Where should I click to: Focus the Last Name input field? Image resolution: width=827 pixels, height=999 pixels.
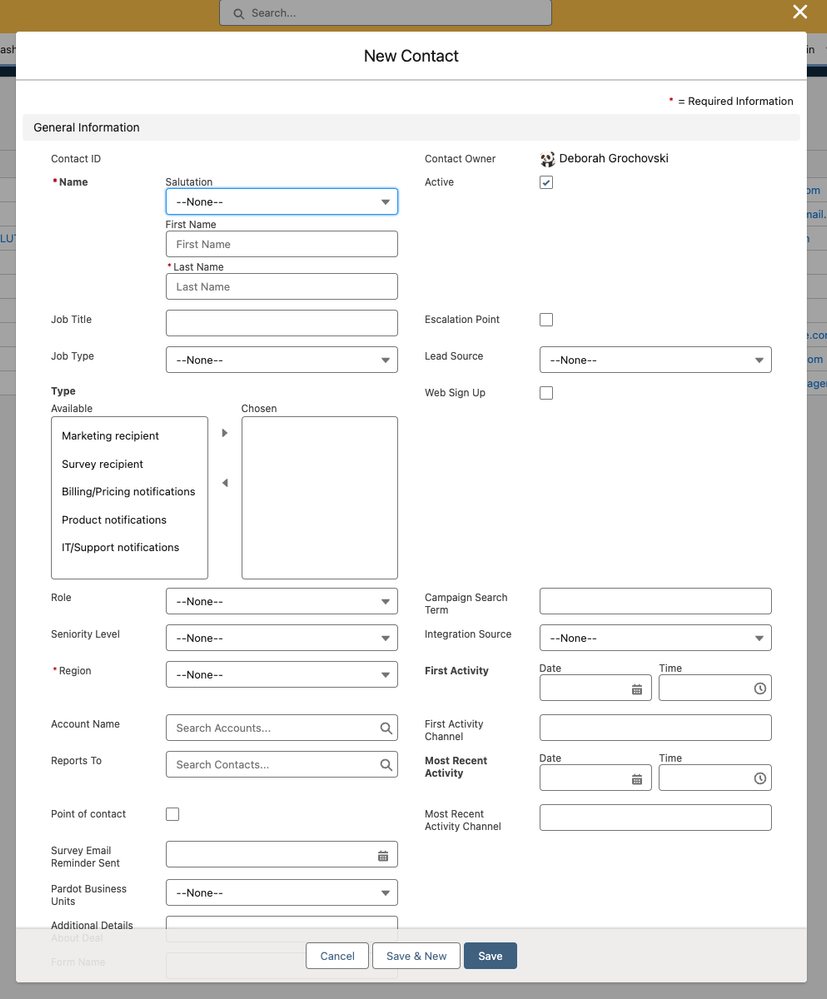tap(282, 287)
